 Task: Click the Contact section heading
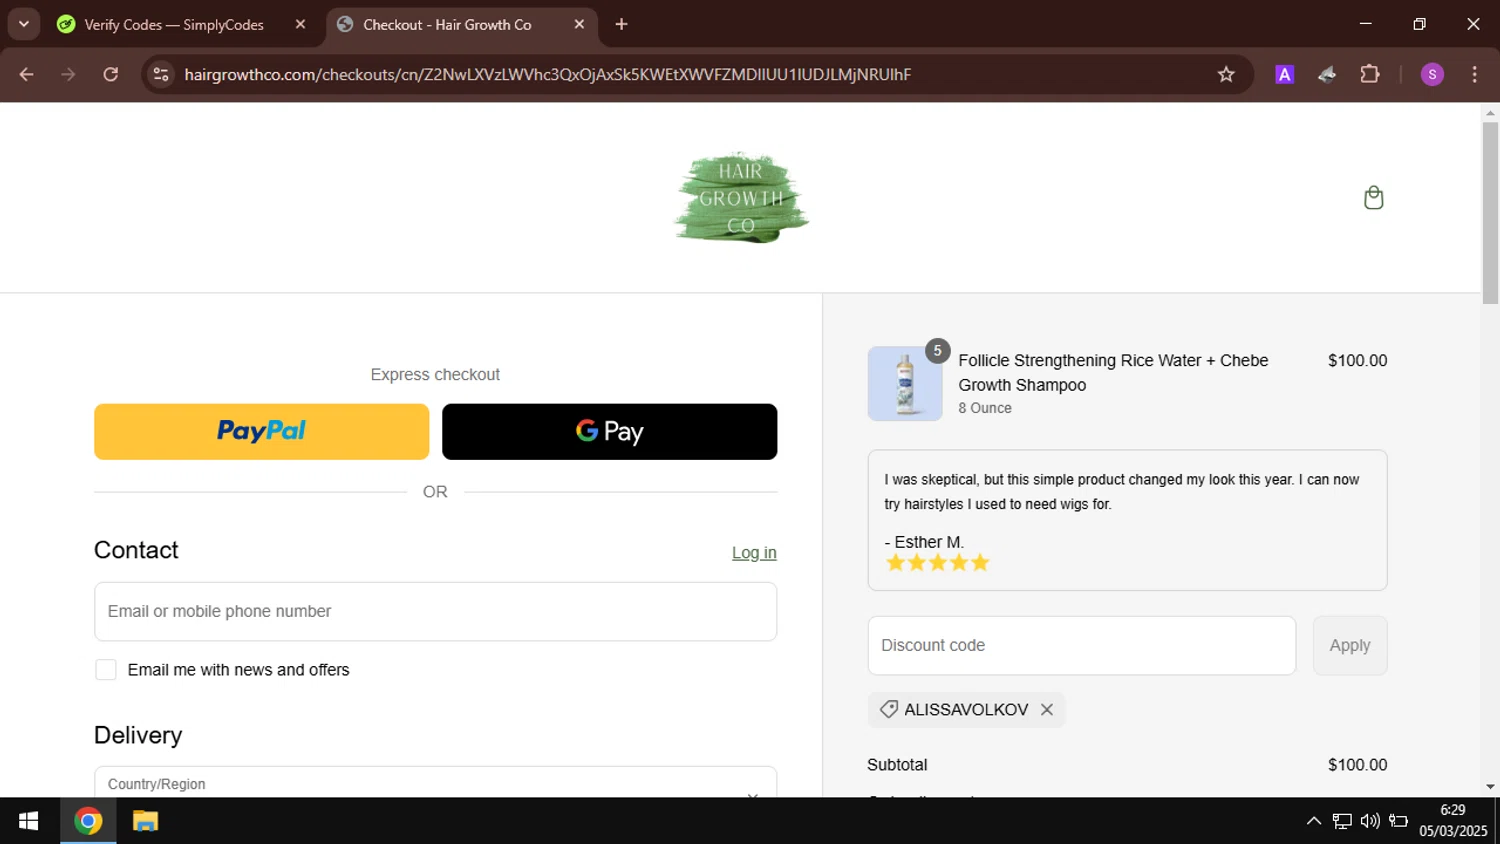pos(136,550)
